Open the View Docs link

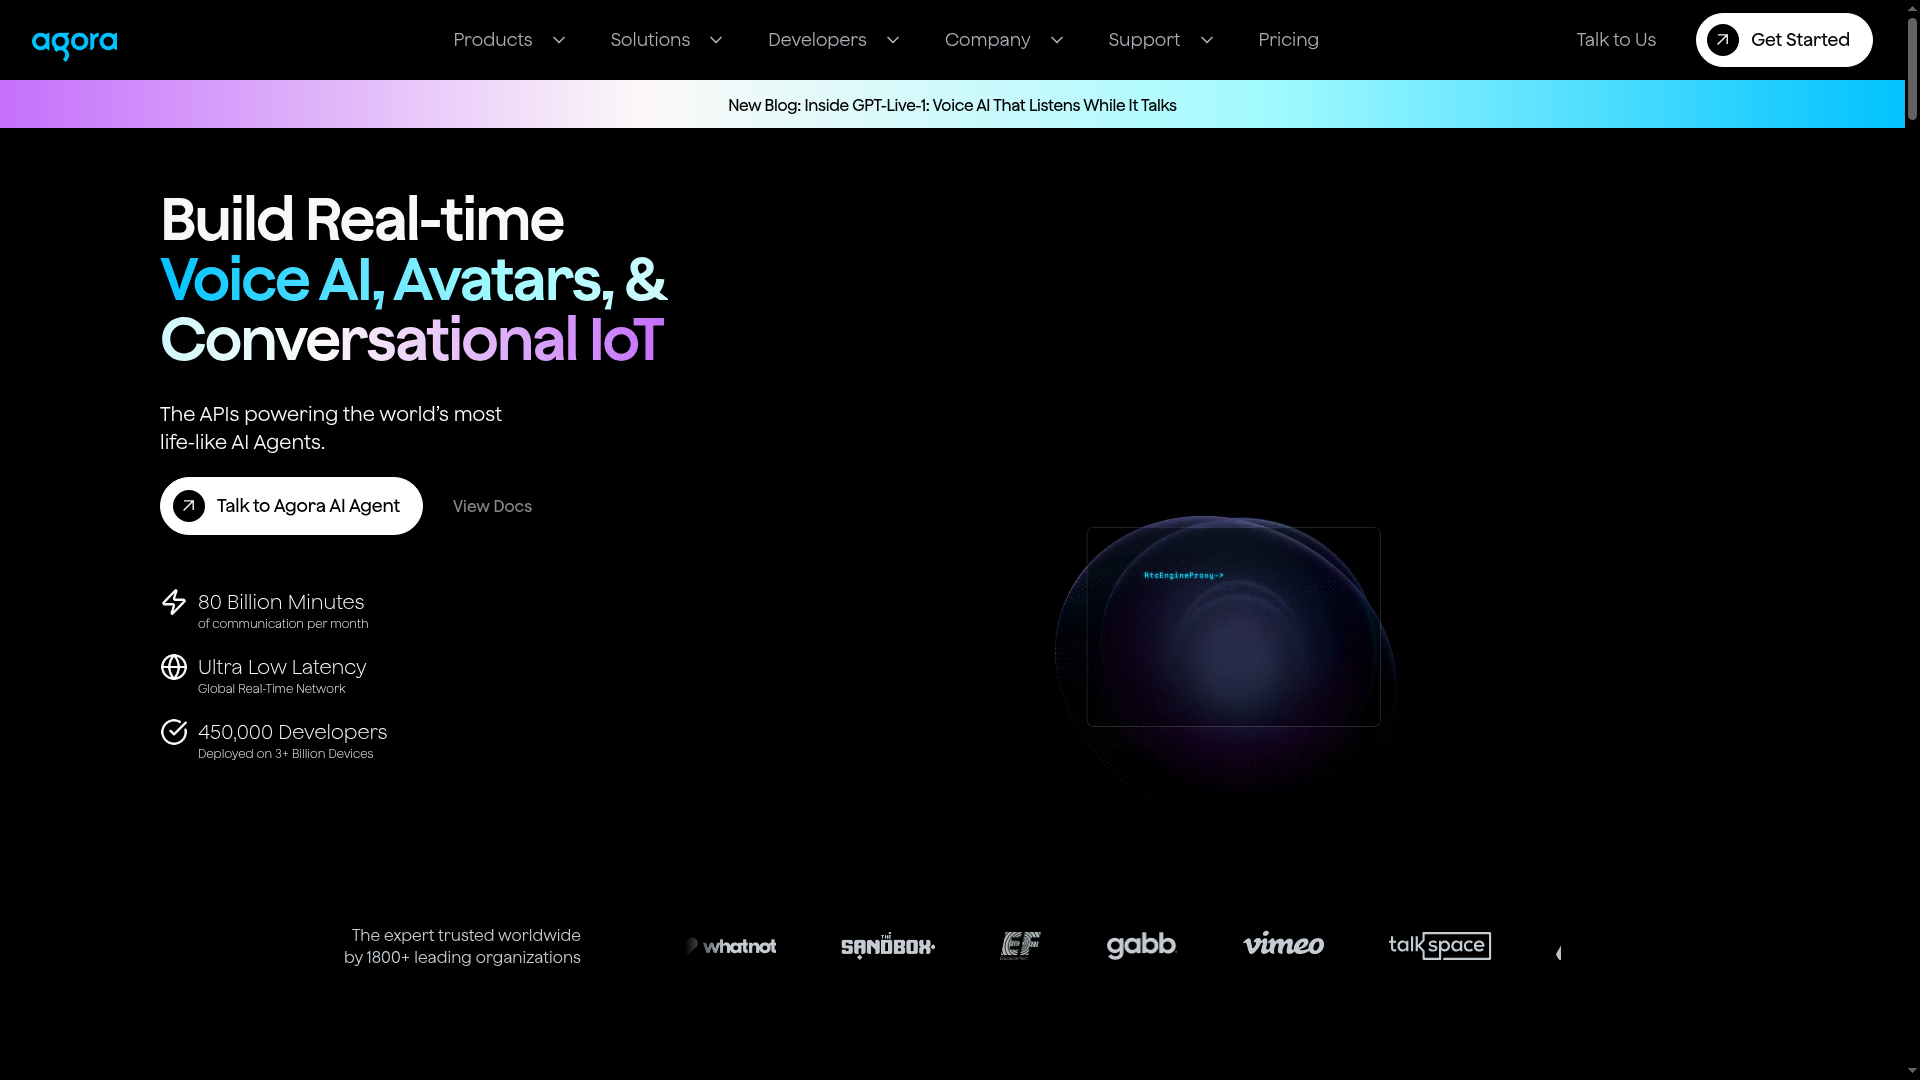[492, 506]
